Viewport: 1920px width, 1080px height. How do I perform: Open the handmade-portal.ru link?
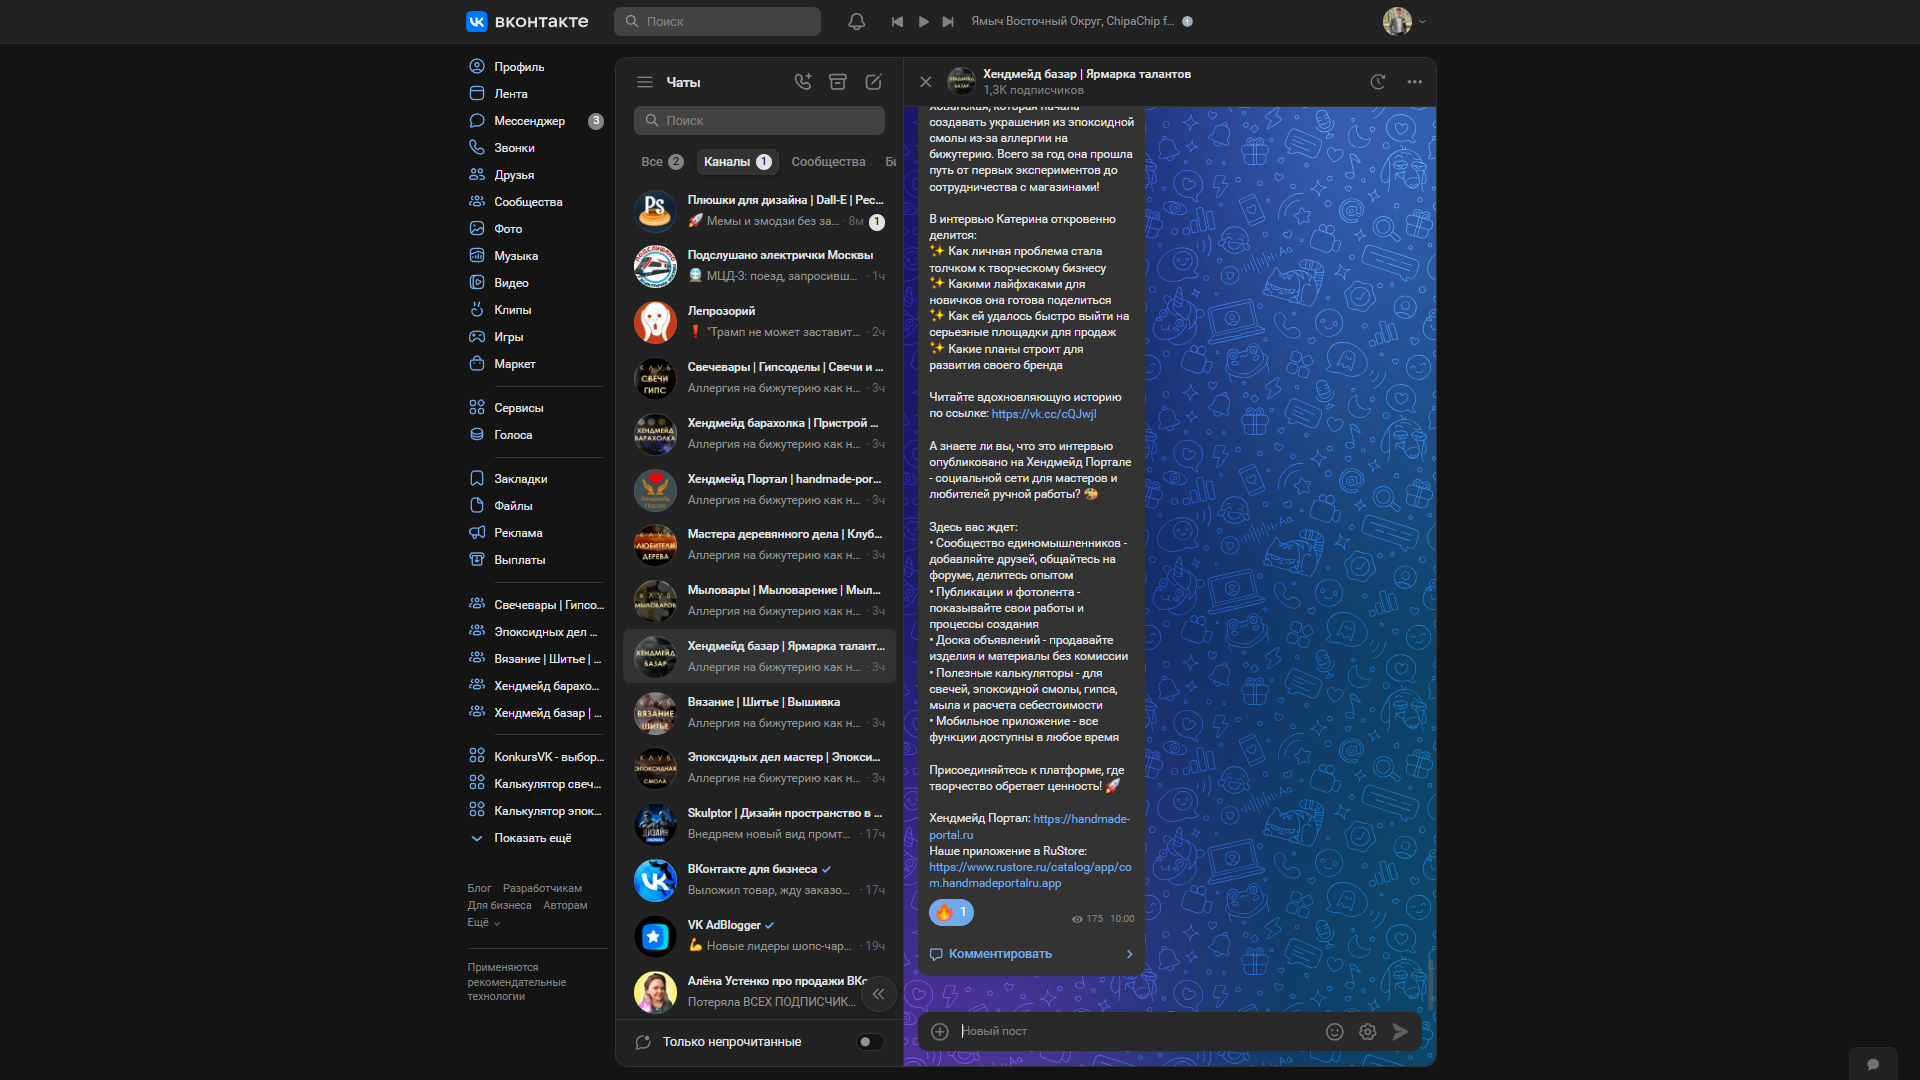tap(1080, 819)
